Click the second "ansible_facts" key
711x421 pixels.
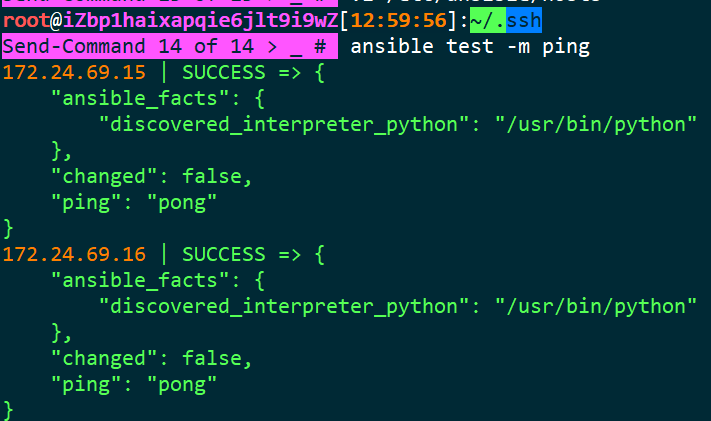140,280
